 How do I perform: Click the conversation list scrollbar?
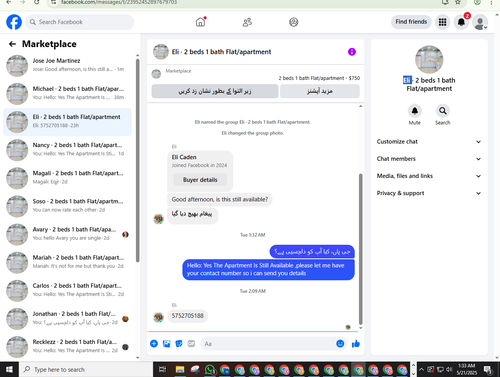(x=137, y=161)
